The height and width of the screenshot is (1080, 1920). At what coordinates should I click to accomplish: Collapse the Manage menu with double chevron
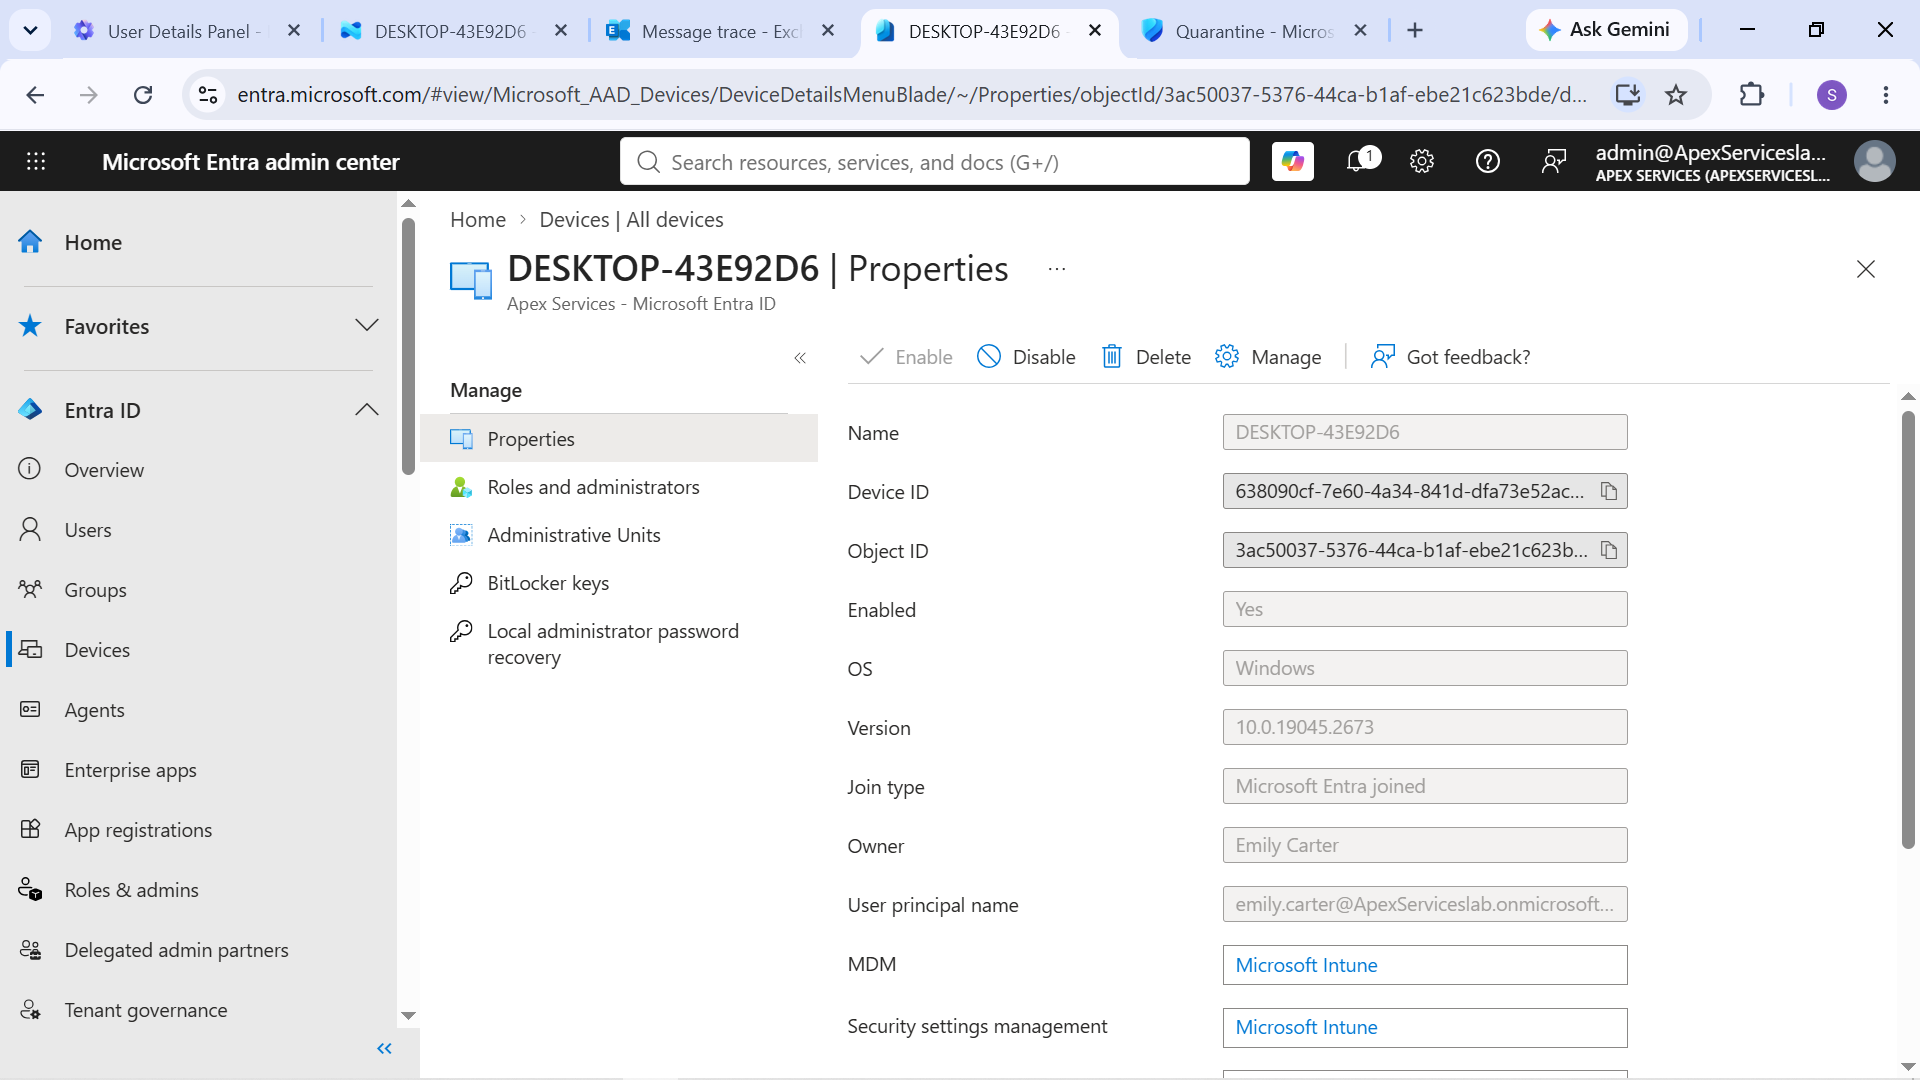(800, 358)
